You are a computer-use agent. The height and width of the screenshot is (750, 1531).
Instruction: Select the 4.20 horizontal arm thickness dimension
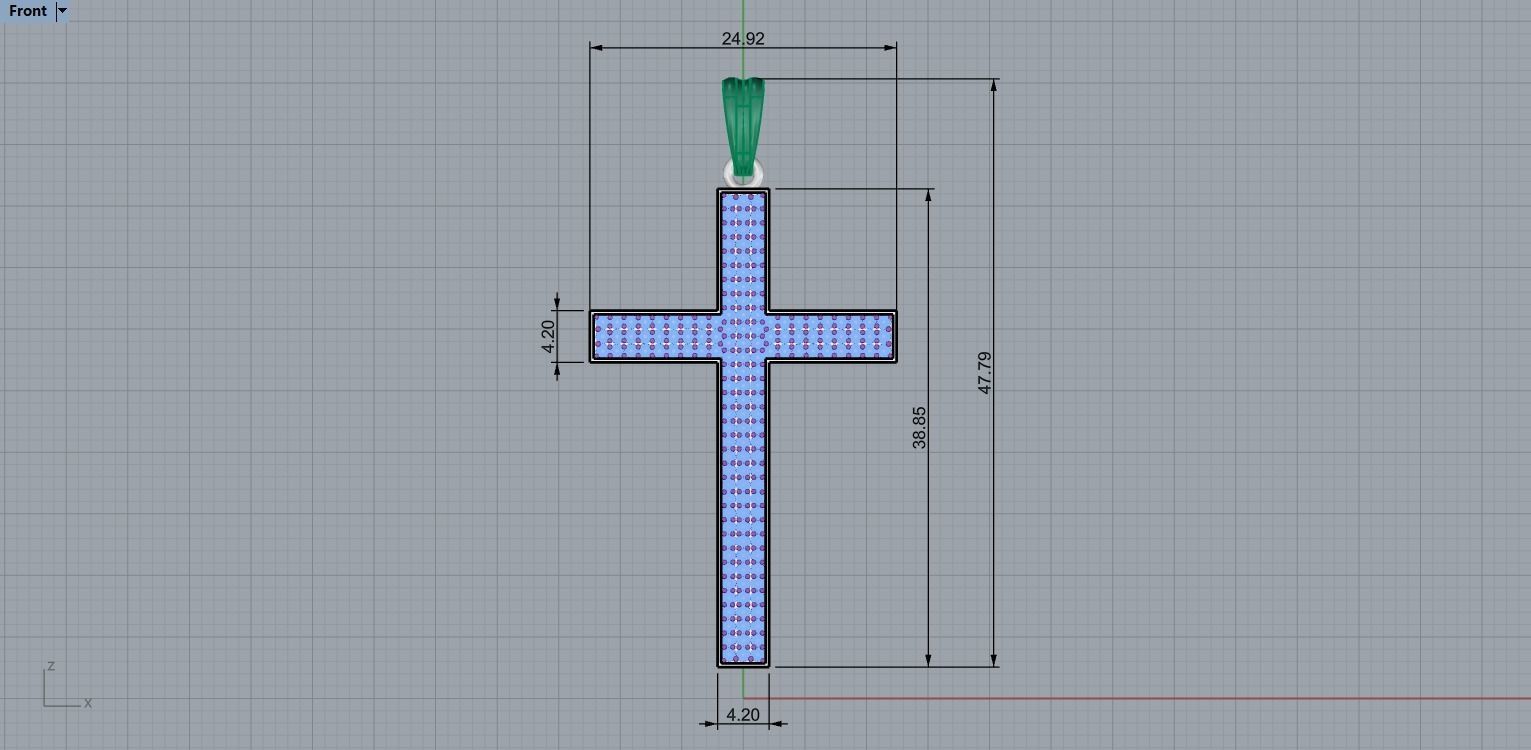pos(548,336)
